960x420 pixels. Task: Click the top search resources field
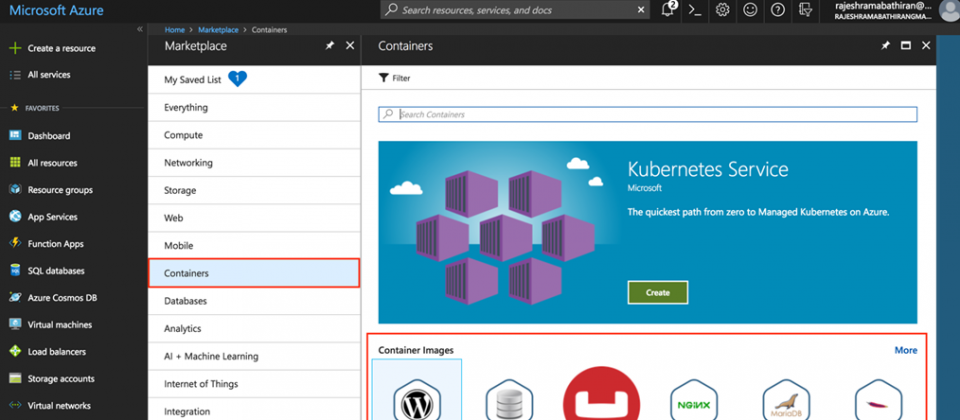tap(514, 10)
